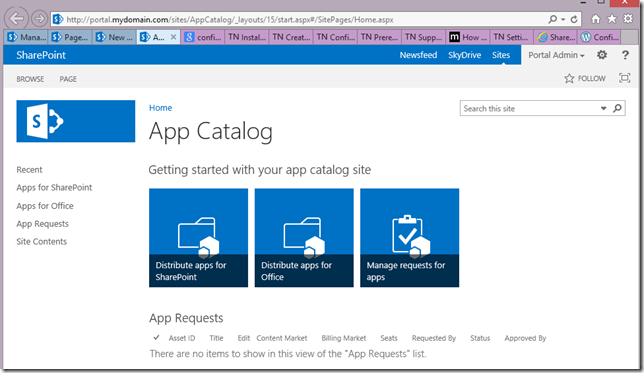Image resolution: width=644 pixels, height=373 pixels.
Task: Sort by Content Market column
Action: click(x=282, y=338)
